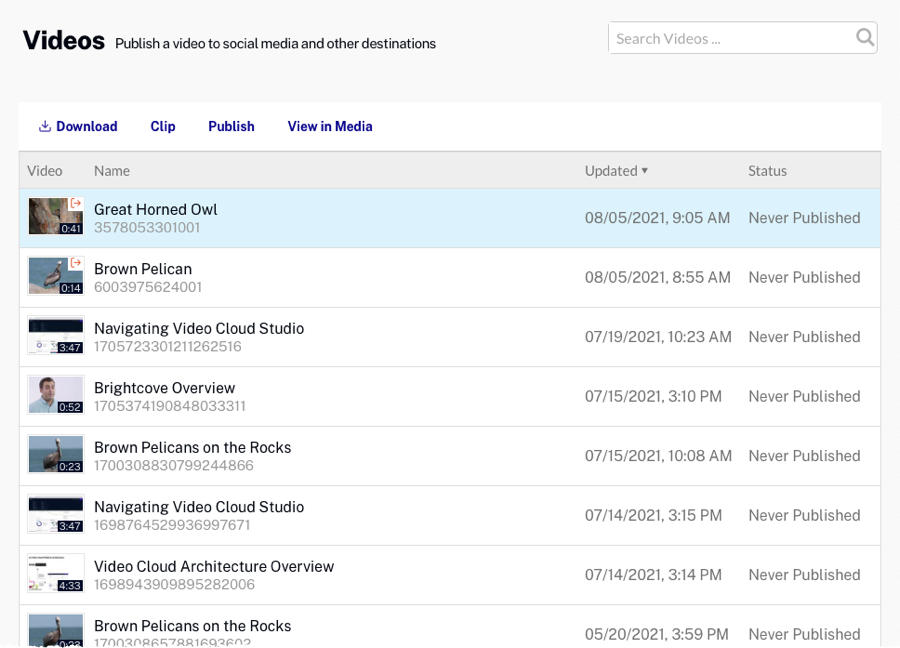Click the Download arrow icon

(44, 127)
